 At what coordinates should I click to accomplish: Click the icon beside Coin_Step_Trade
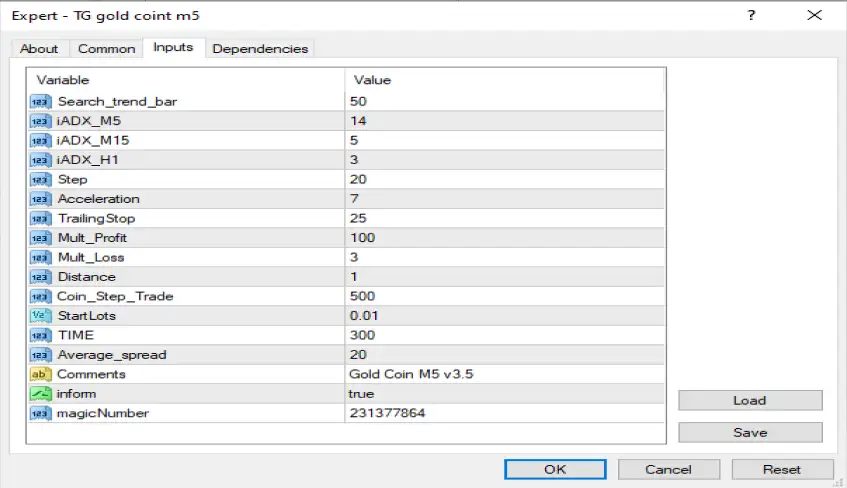41,296
